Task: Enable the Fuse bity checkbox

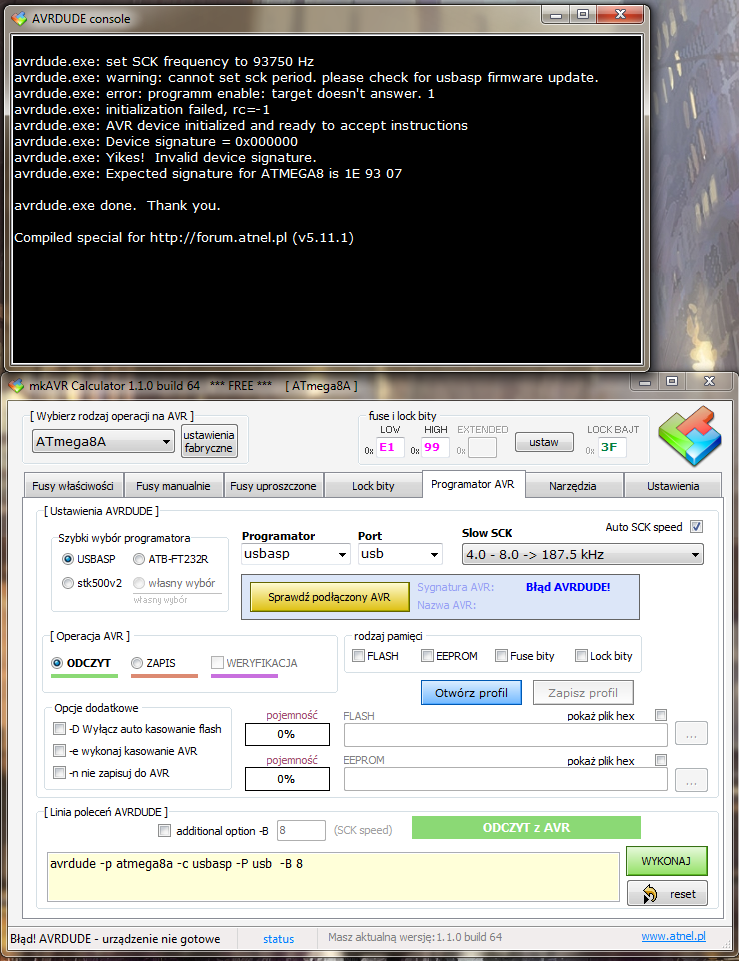Action: pos(502,656)
